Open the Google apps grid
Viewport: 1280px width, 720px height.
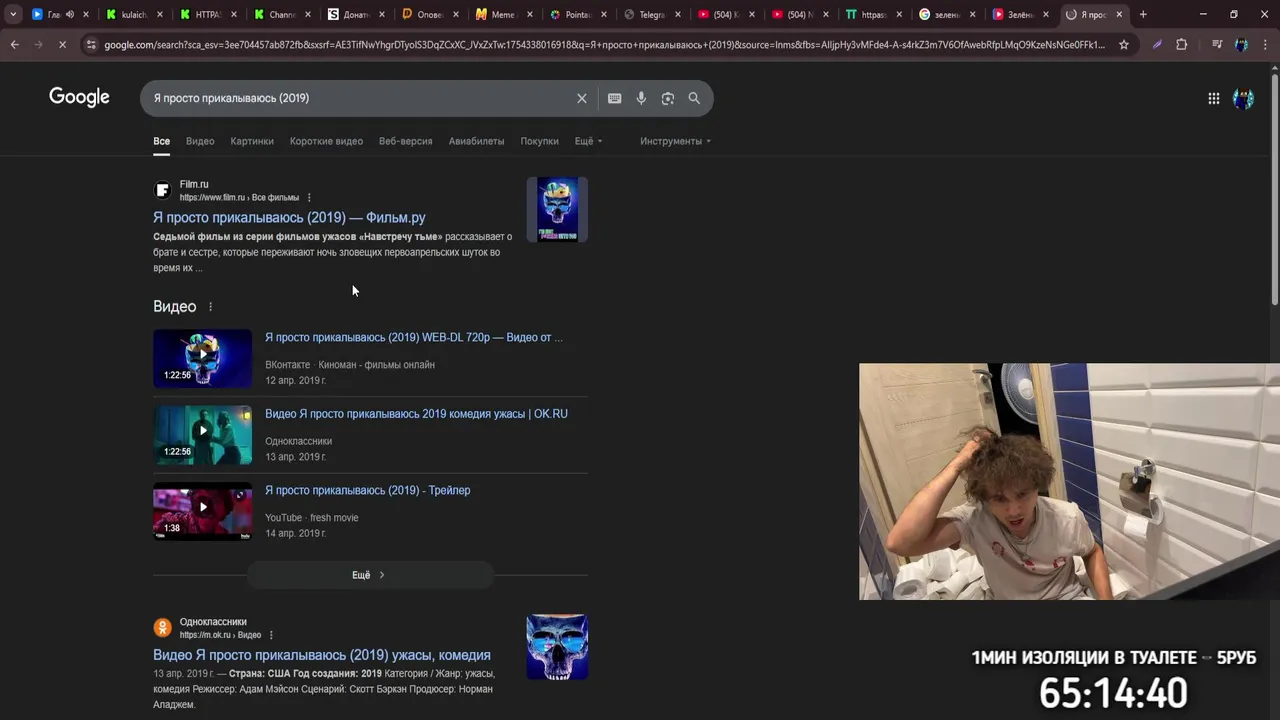pyautogui.click(x=1213, y=98)
